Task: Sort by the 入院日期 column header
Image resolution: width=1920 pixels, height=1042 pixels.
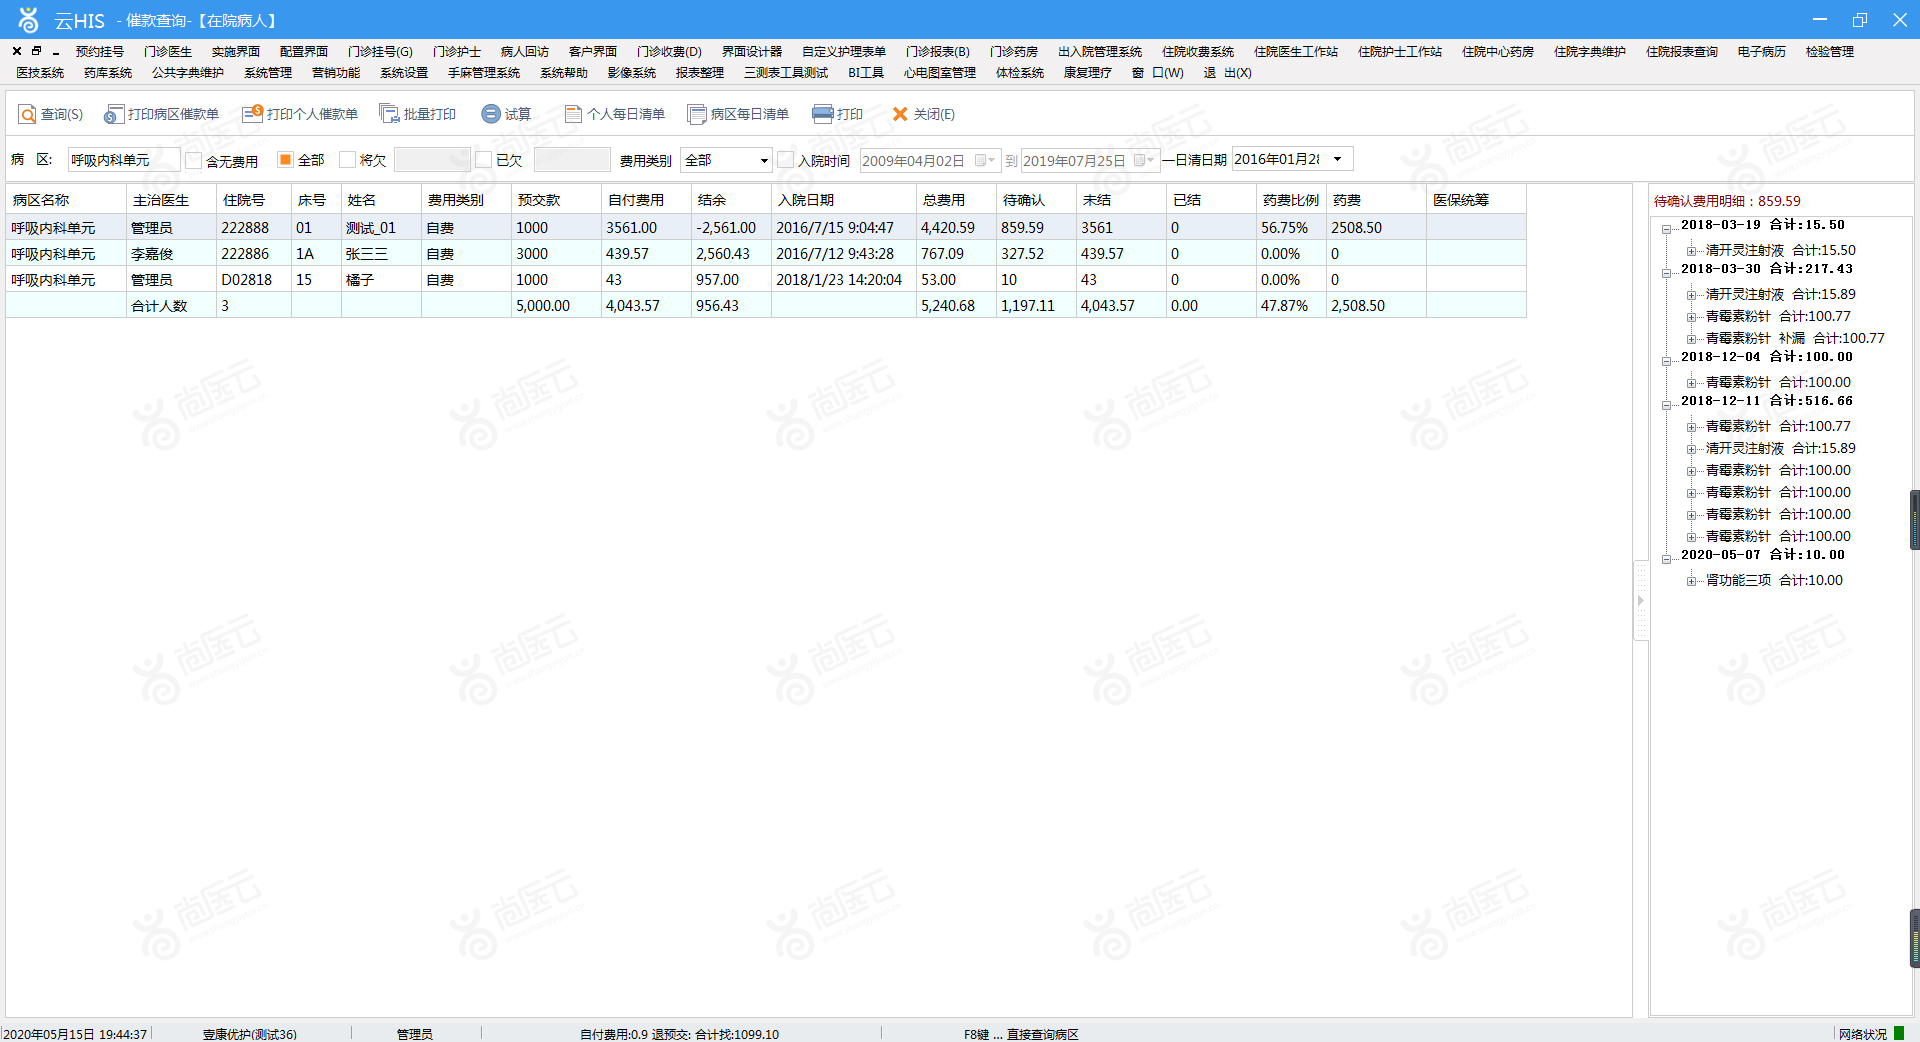Action: pyautogui.click(x=844, y=200)
